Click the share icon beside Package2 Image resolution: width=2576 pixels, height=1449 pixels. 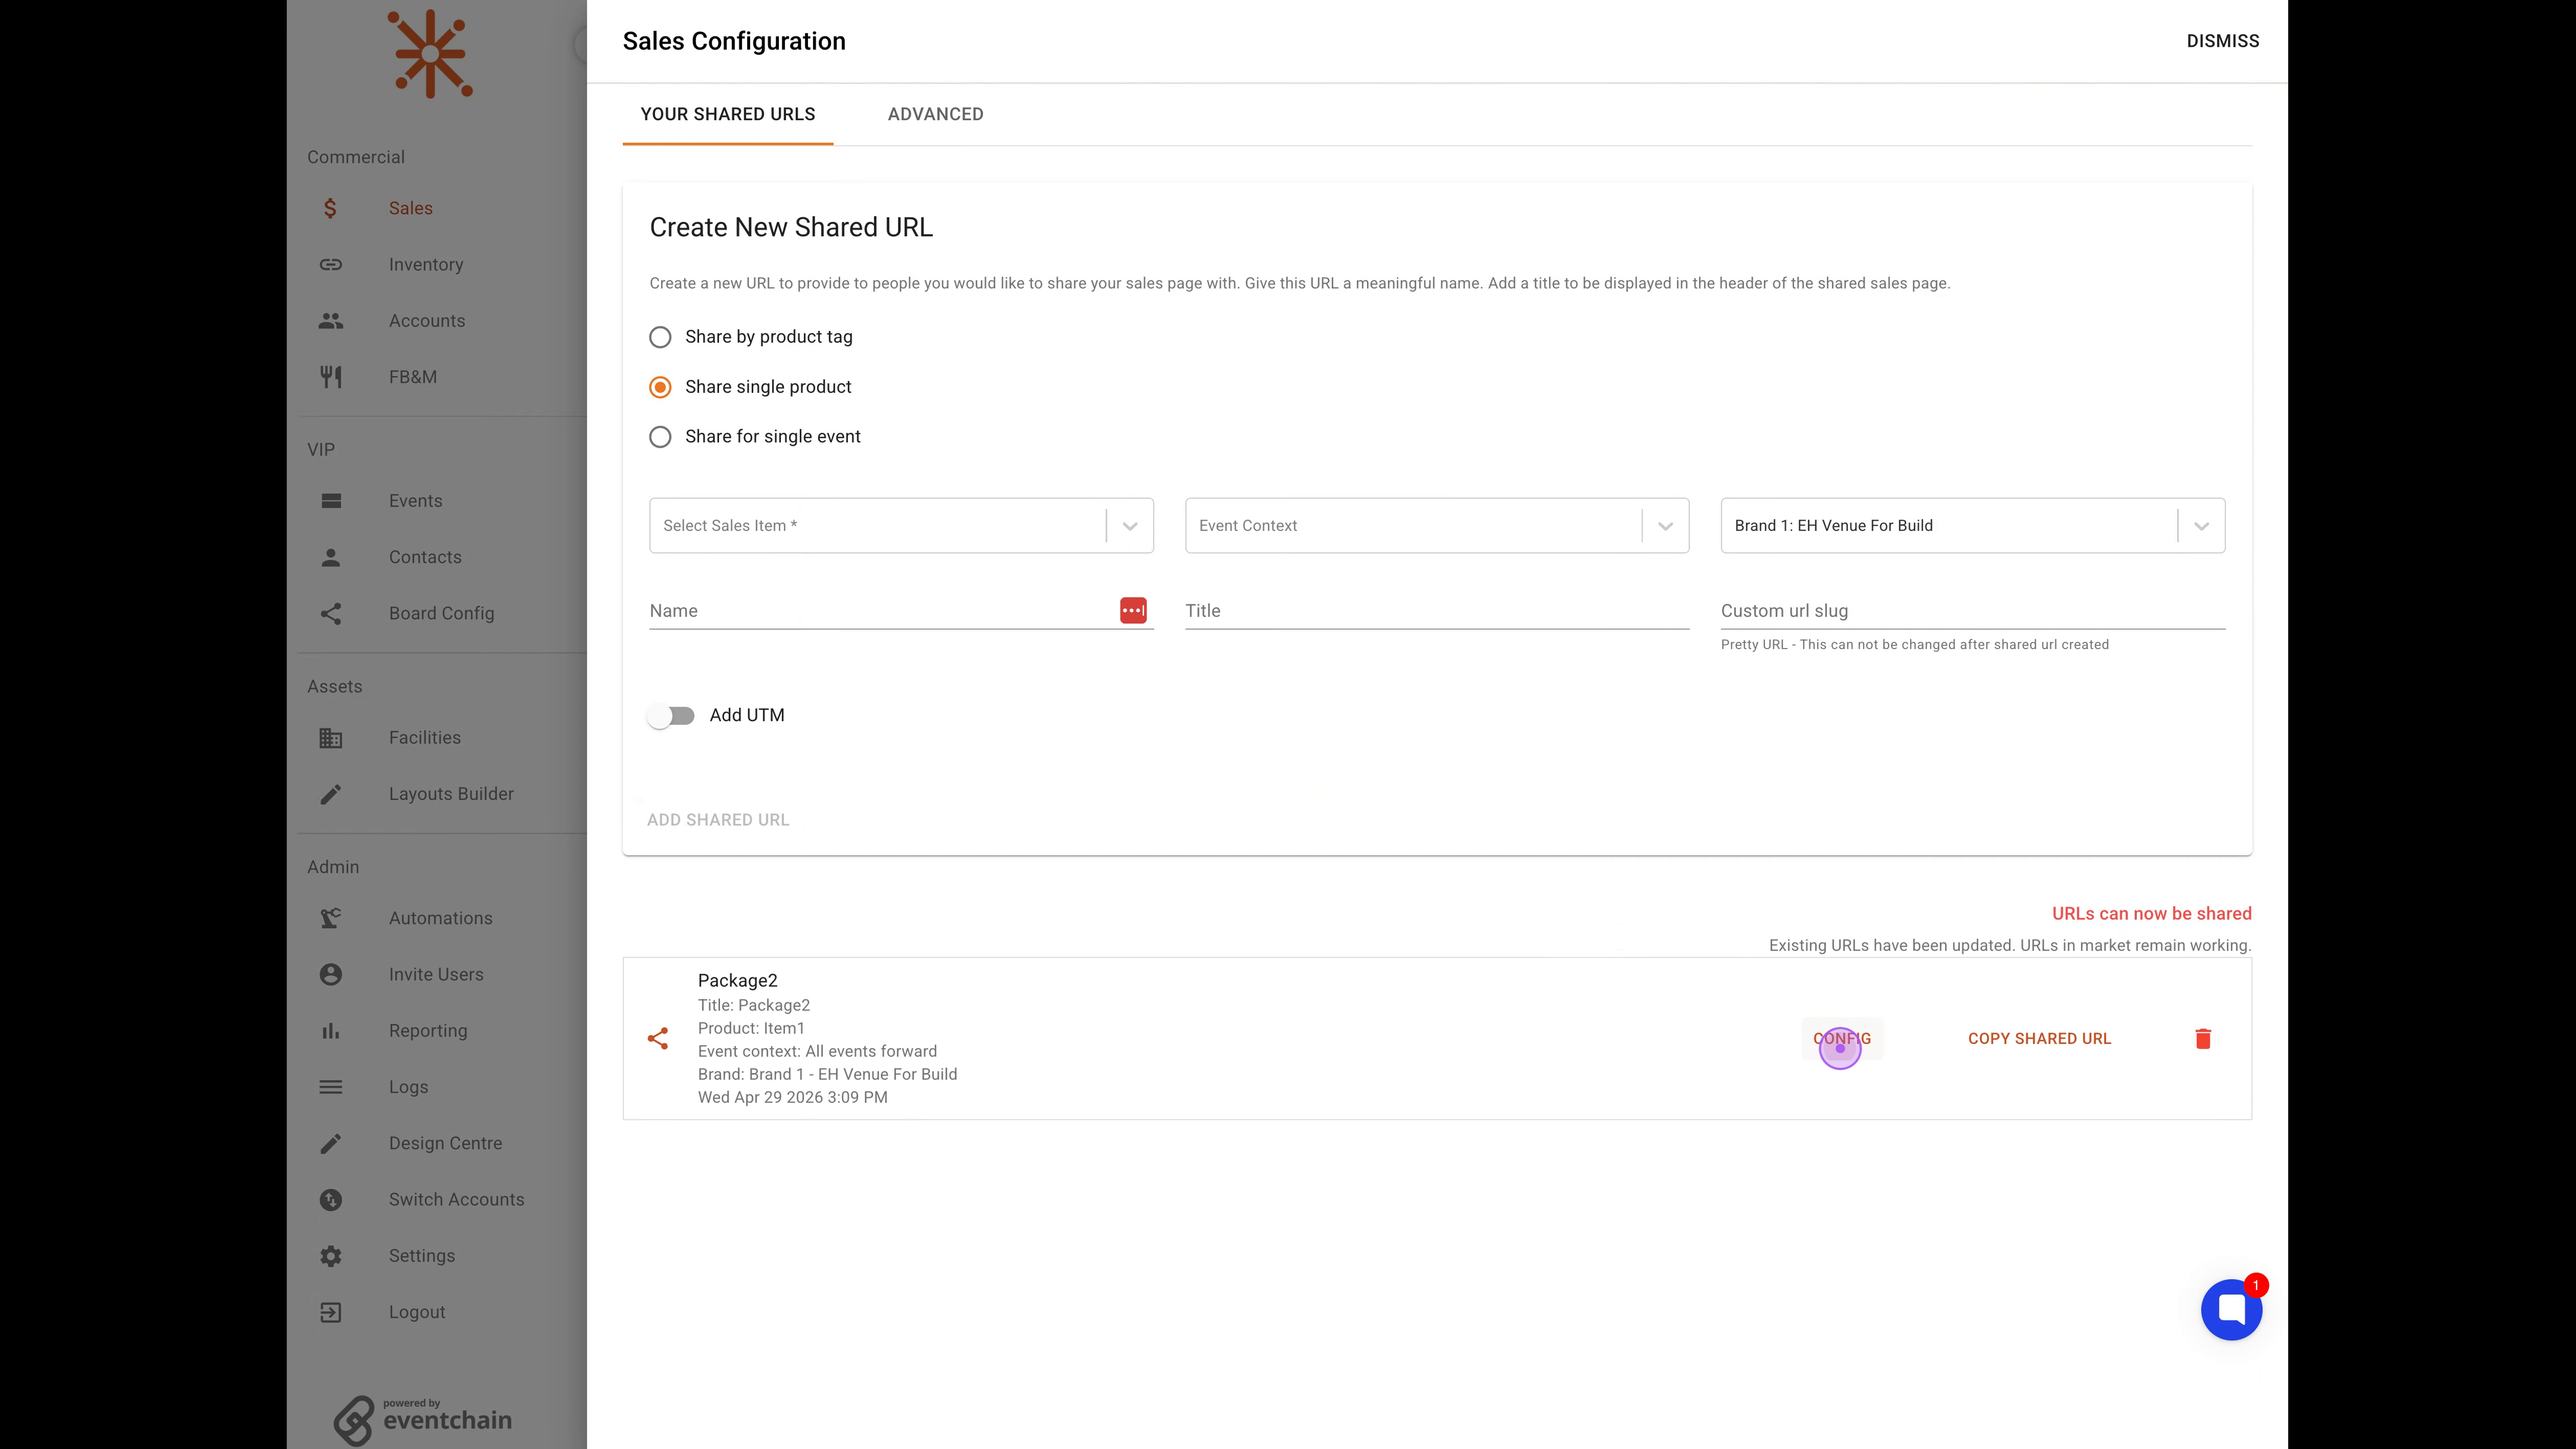pos(658,1039)
